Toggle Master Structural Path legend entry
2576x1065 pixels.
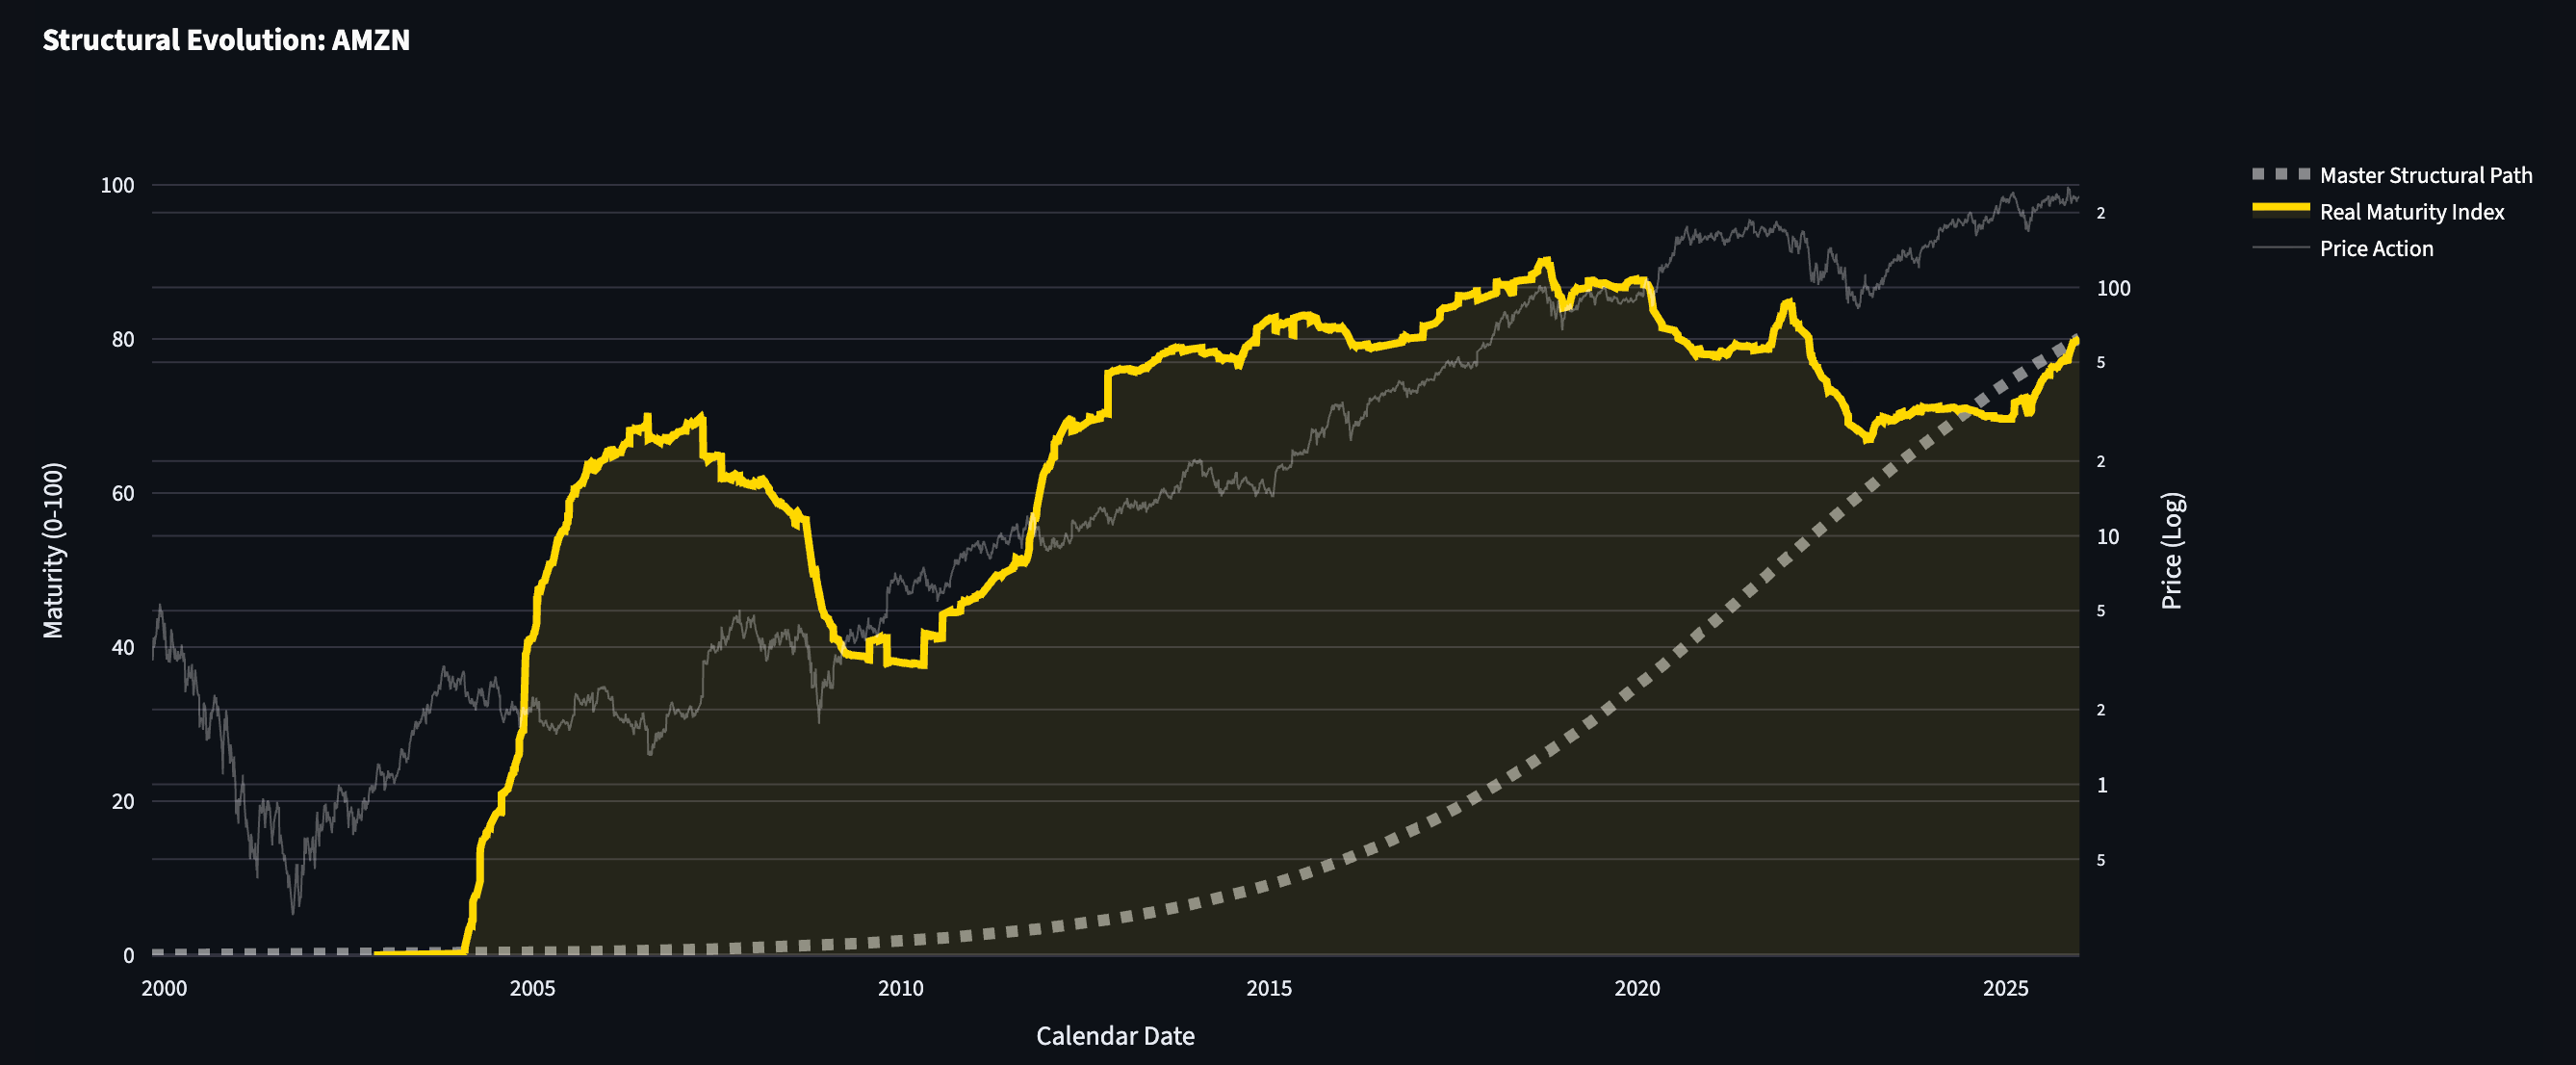coord(2425,175)
